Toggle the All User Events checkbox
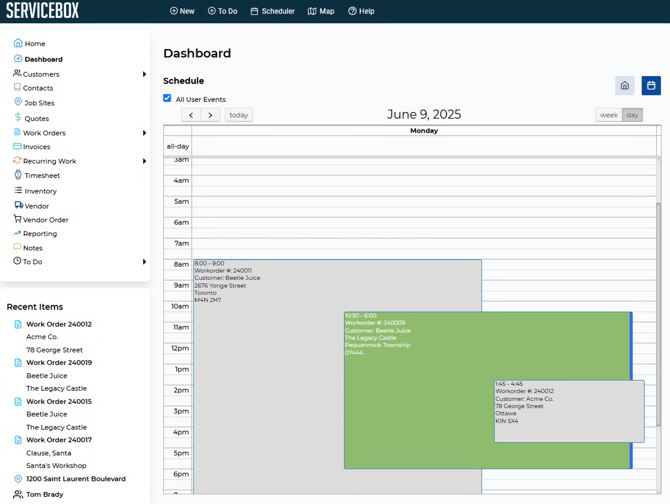 coord(167,98)
